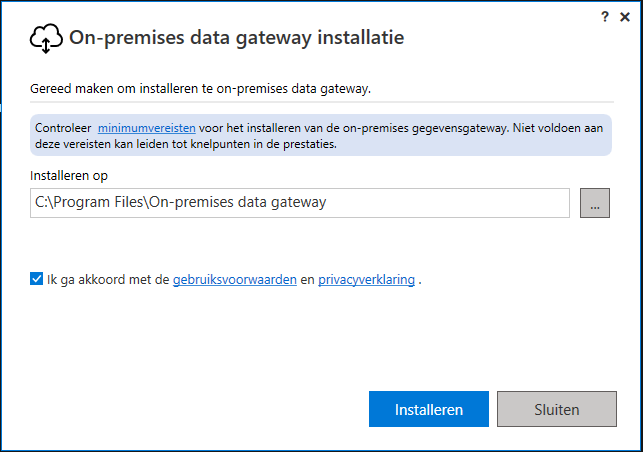Click the horizontal divider under the status text
Viewport: 643px width, 452px height.
pyautogui.click(x=322, y=101)
